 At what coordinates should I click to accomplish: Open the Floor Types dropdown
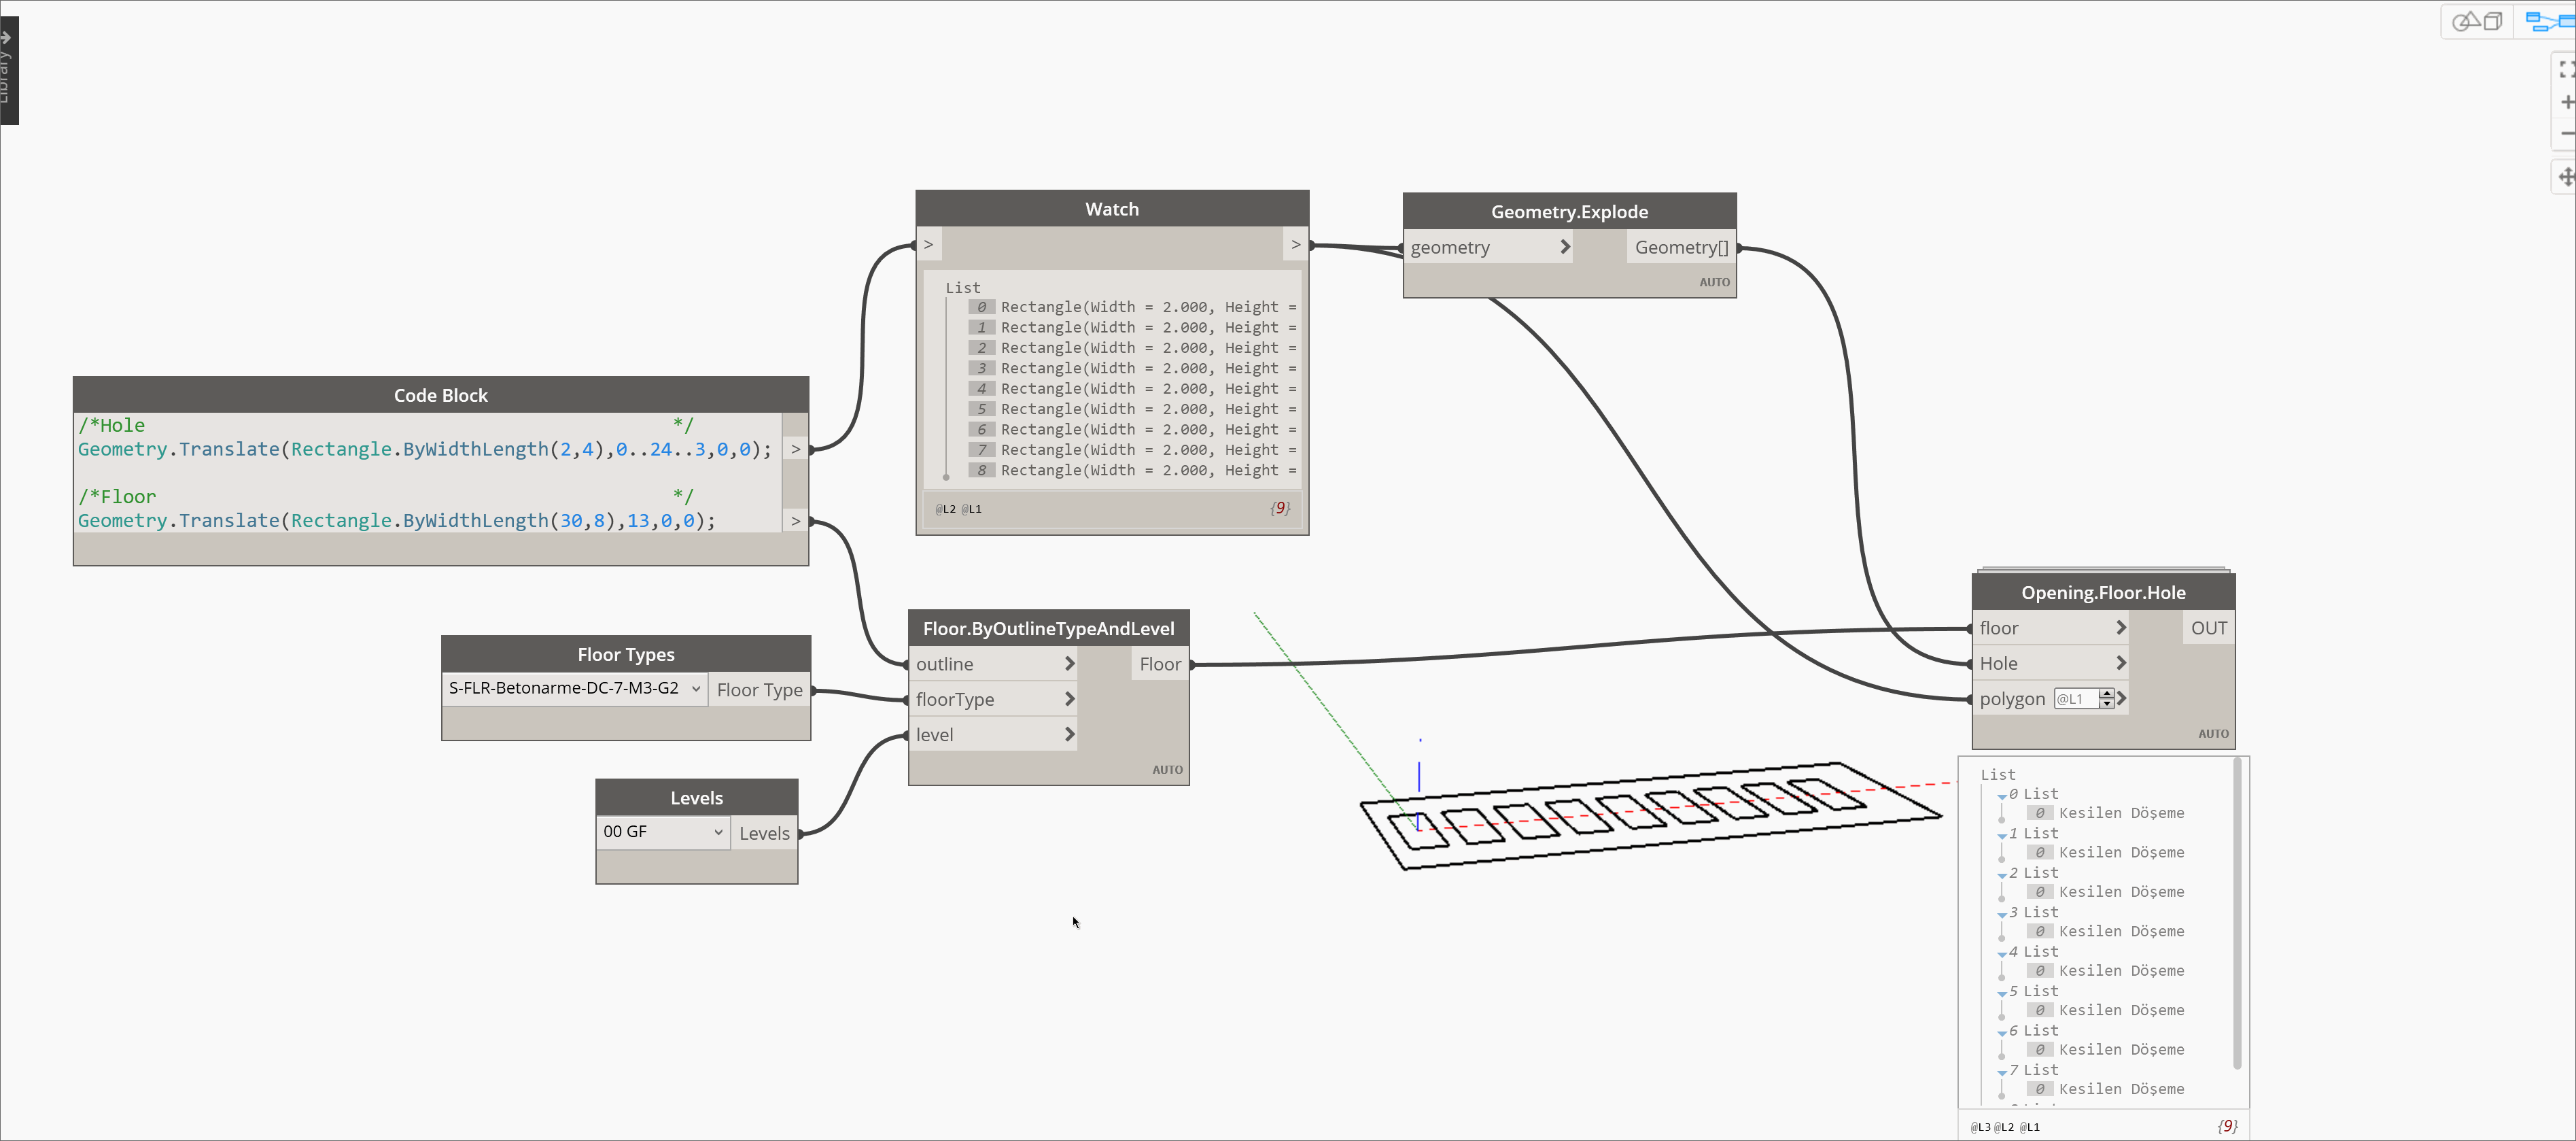pos(575,688)
